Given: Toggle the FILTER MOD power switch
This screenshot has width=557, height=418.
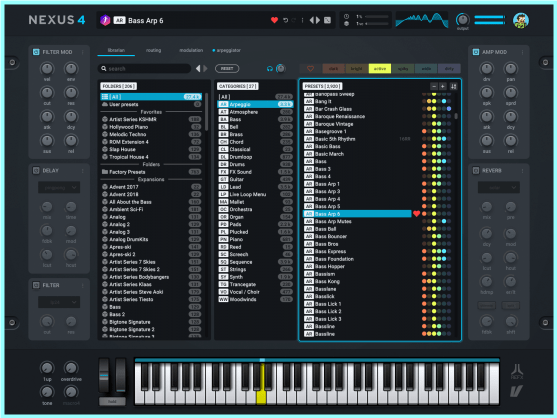Looking at the screenshot, I should click(x=36, y=52).
